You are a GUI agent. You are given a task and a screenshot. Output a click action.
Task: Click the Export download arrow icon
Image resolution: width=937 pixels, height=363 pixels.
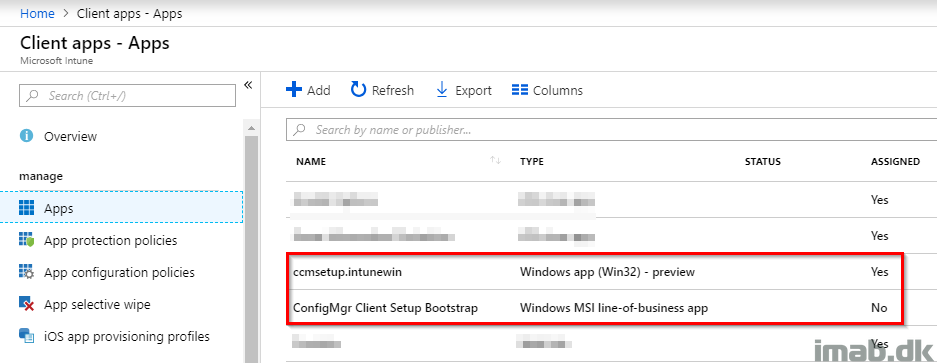point(442,90)
